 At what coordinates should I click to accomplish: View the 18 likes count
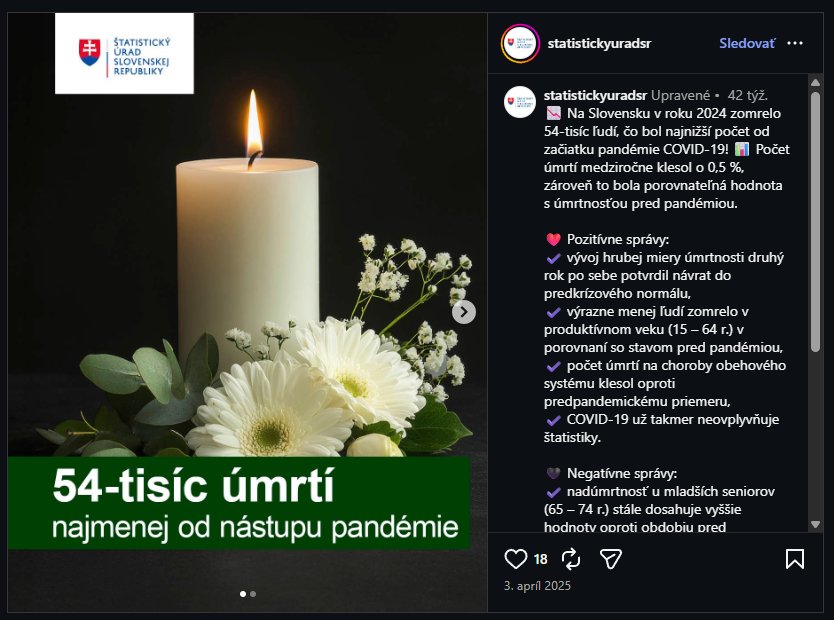pos(540,559)
